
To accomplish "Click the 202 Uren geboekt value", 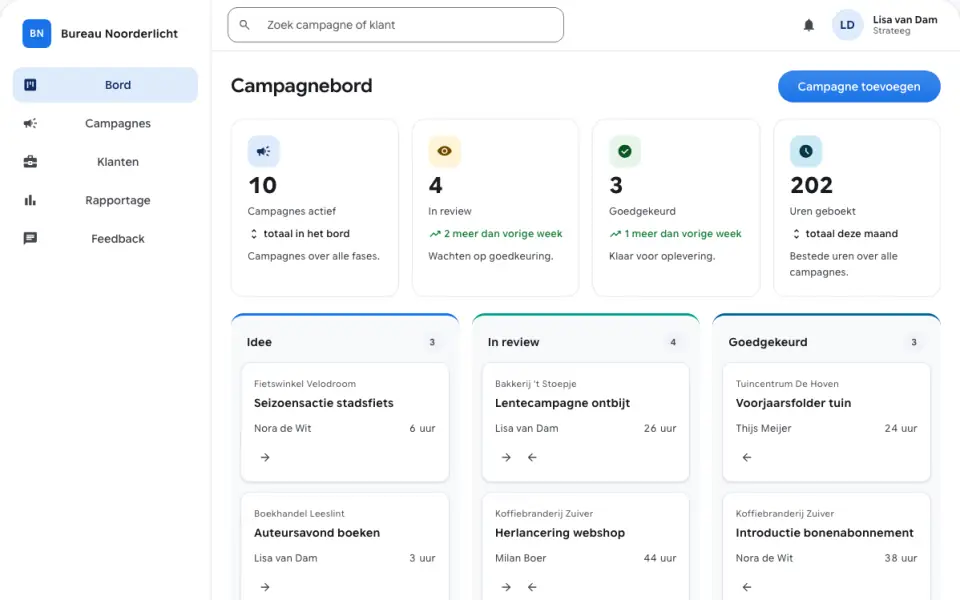I will tap(811, 186).
